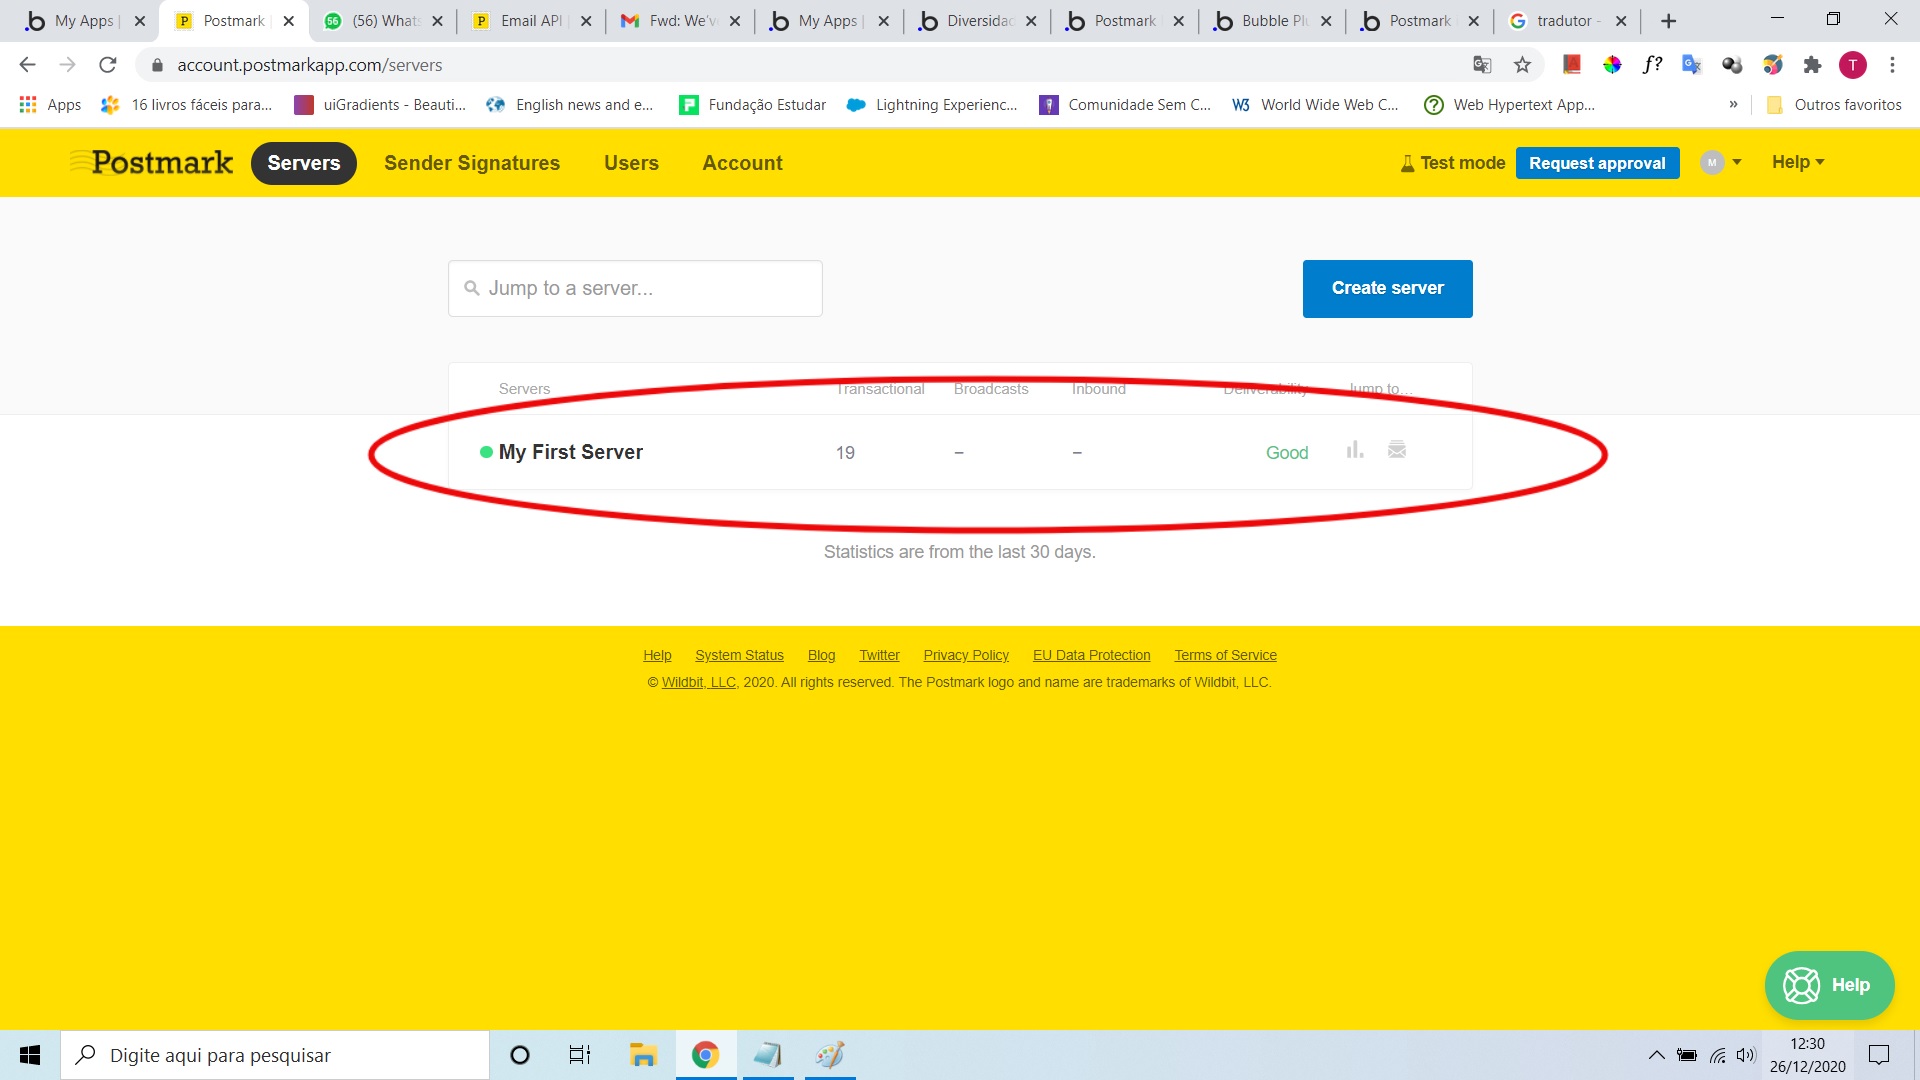
Task: Open the notification center
Action: pyautogui.click(x=1879, y=1055)
